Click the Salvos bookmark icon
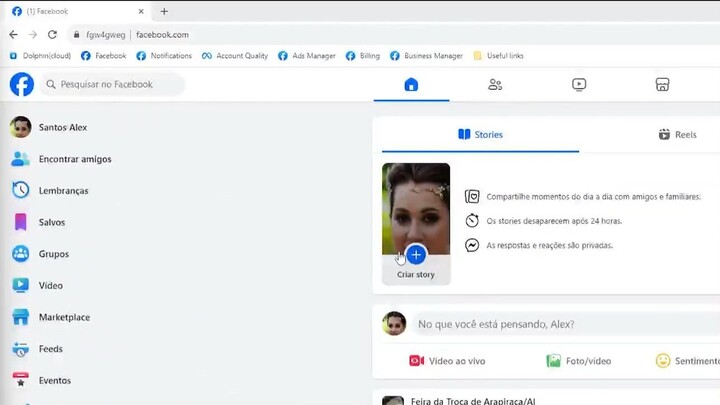The width and height of the screenshot is (720, 405). [20, 222]
